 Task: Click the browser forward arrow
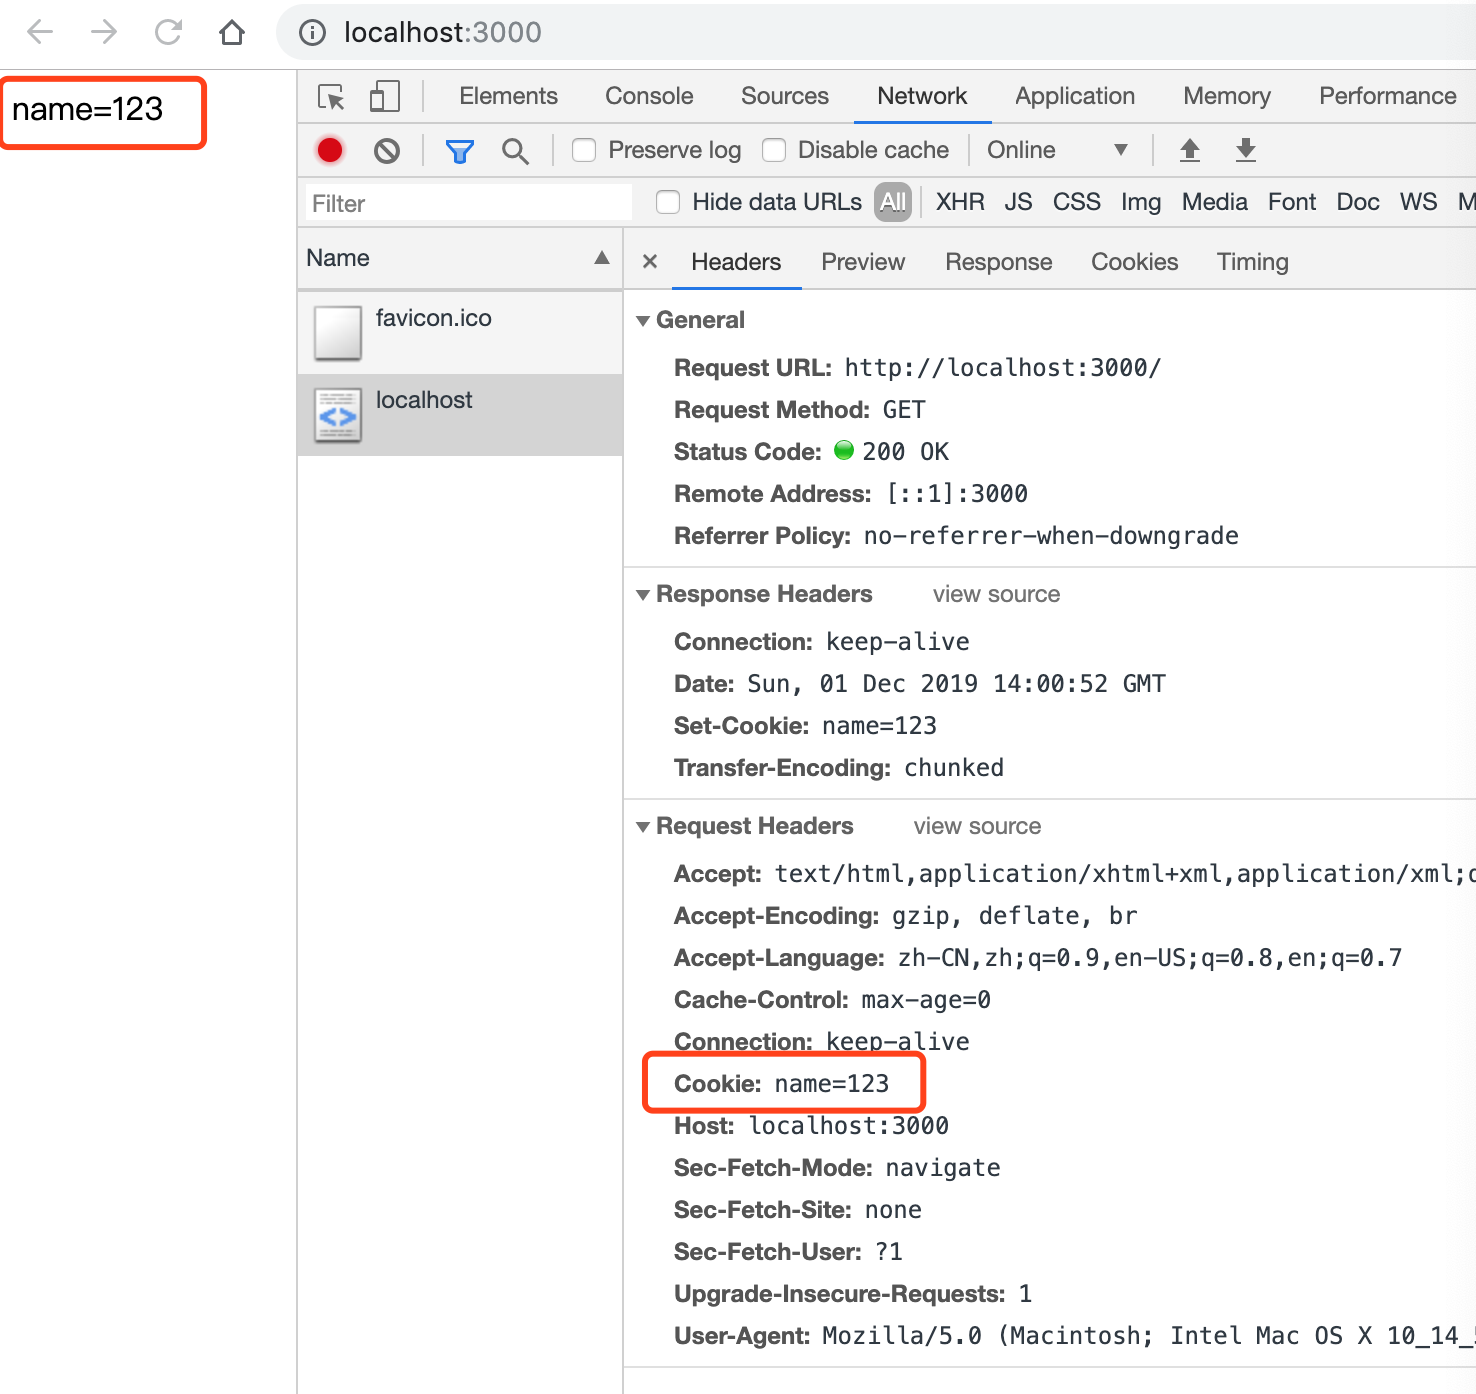pyautogui.click(x=104, y=32)
